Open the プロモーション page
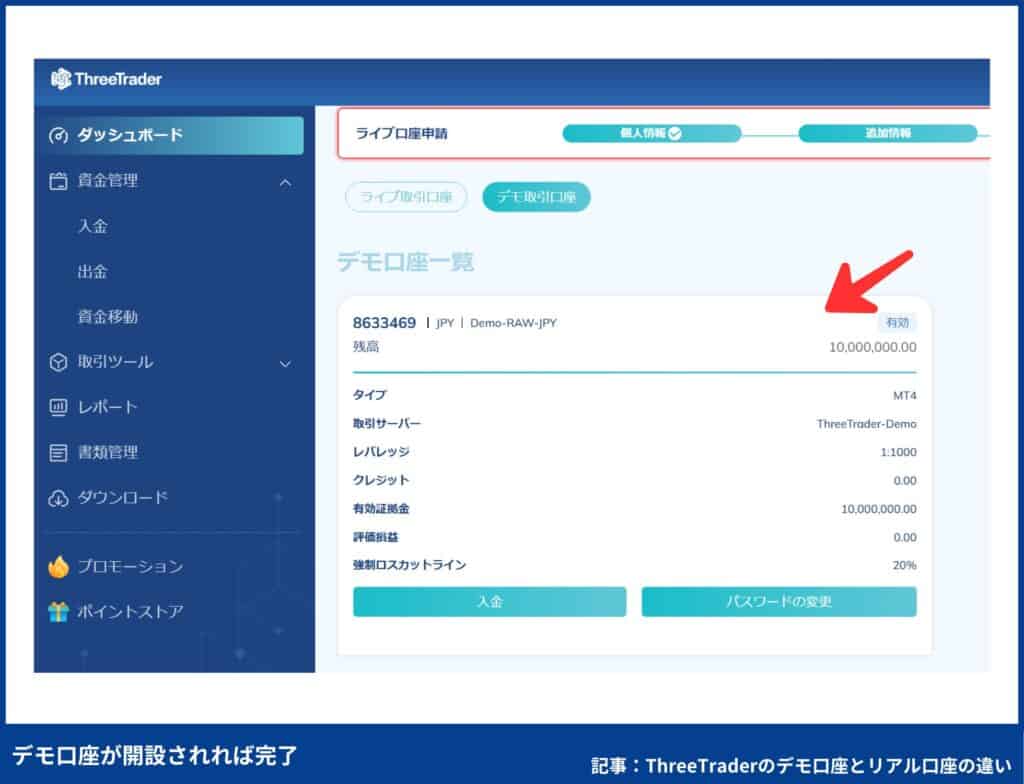Viewport: 1024px width, 784px height. (x=131, y=566)
